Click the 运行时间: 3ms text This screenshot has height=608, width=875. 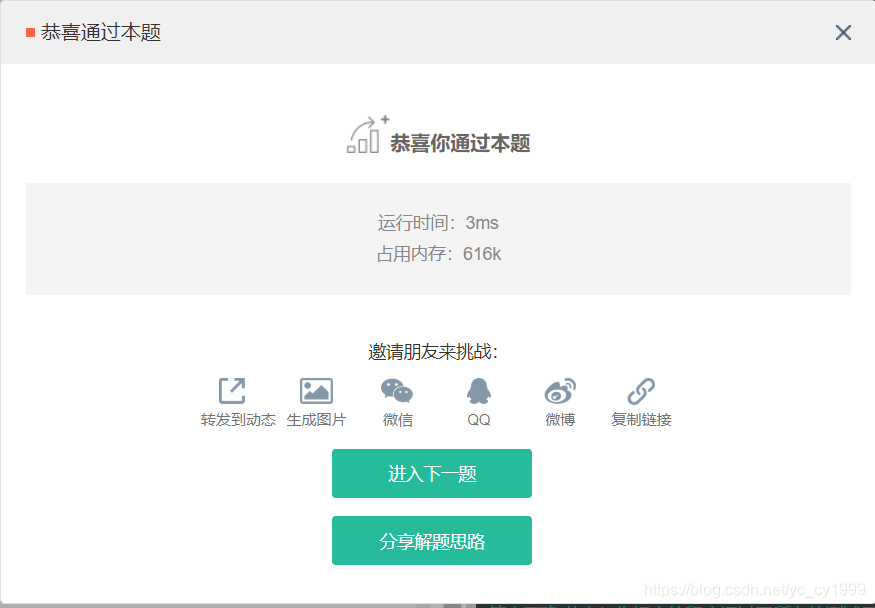pos(438,223)
